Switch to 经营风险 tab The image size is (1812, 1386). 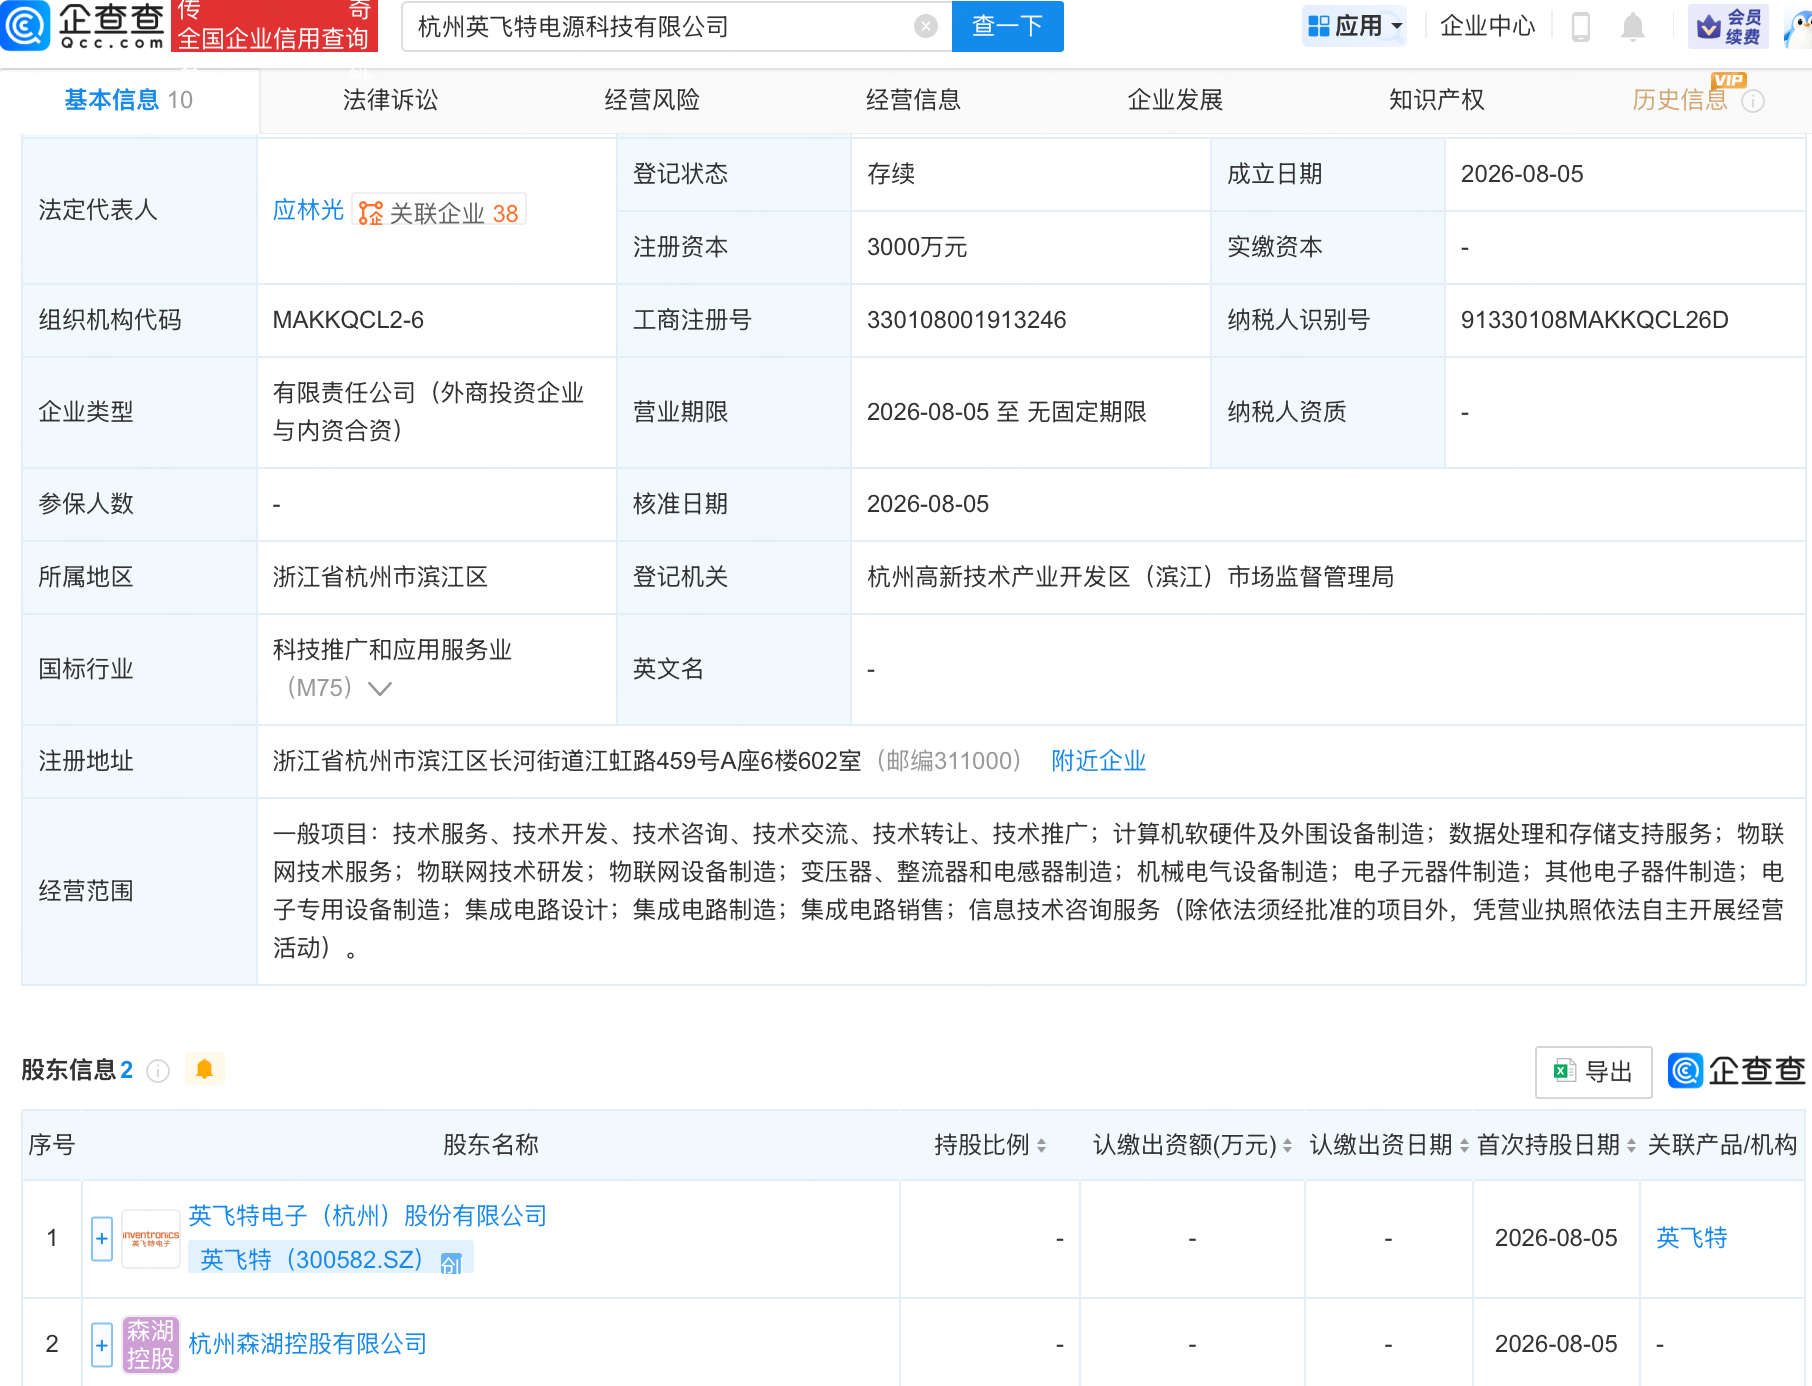[652, 100]
